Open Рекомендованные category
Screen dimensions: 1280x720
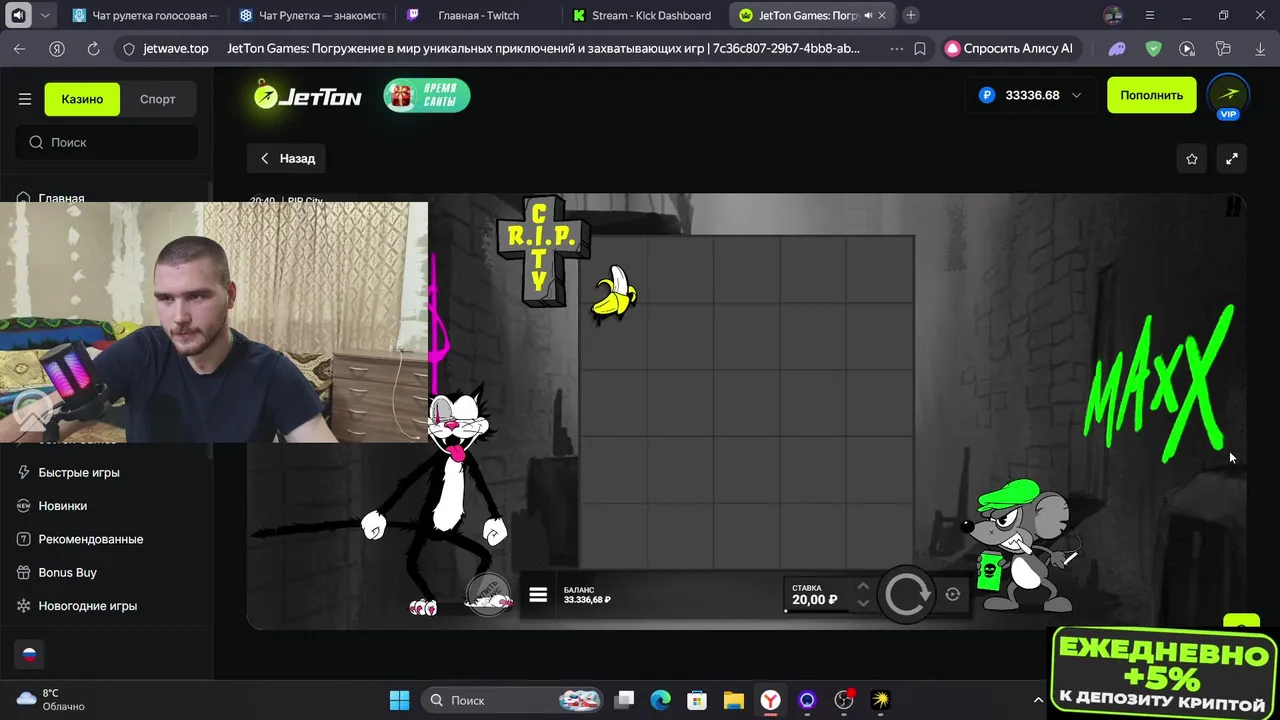point(90,538)
